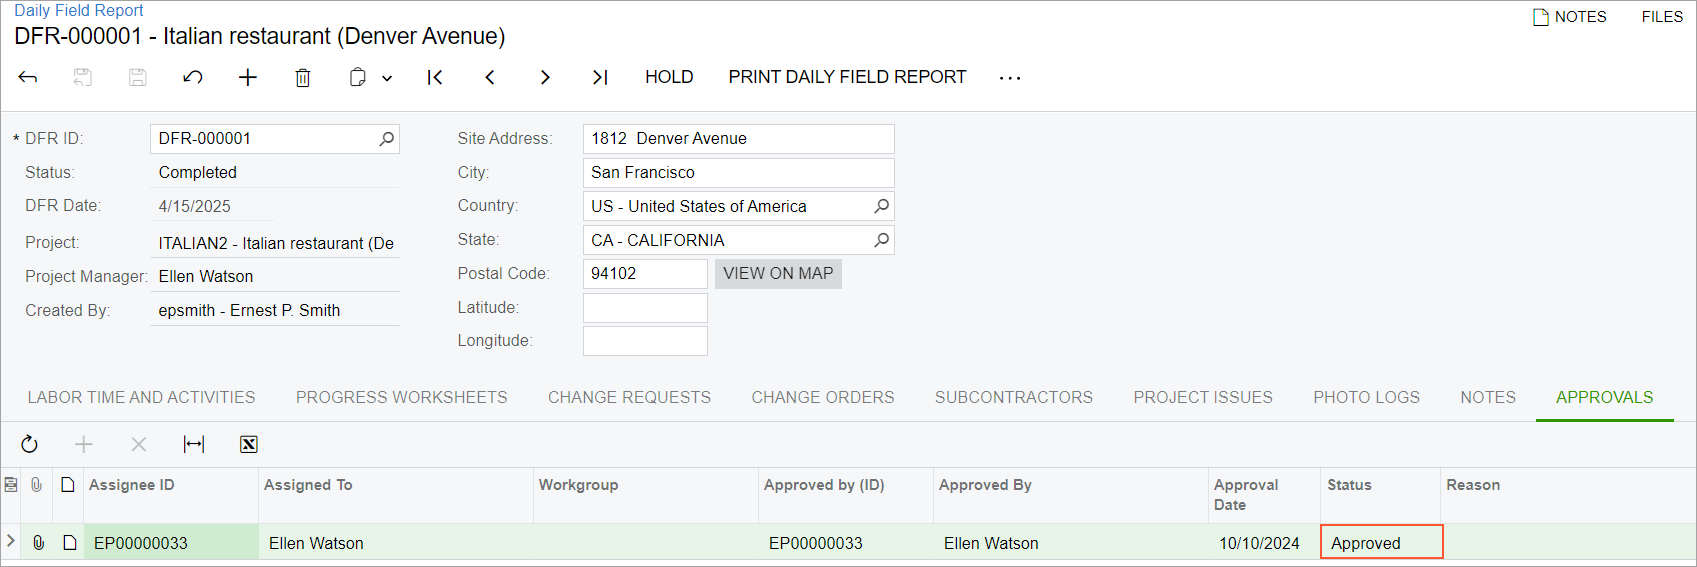The height and width of the screenshot is (567, 1697).
Task: Open the more actions ellipsis menu
Action: [x=1010, y=78]
